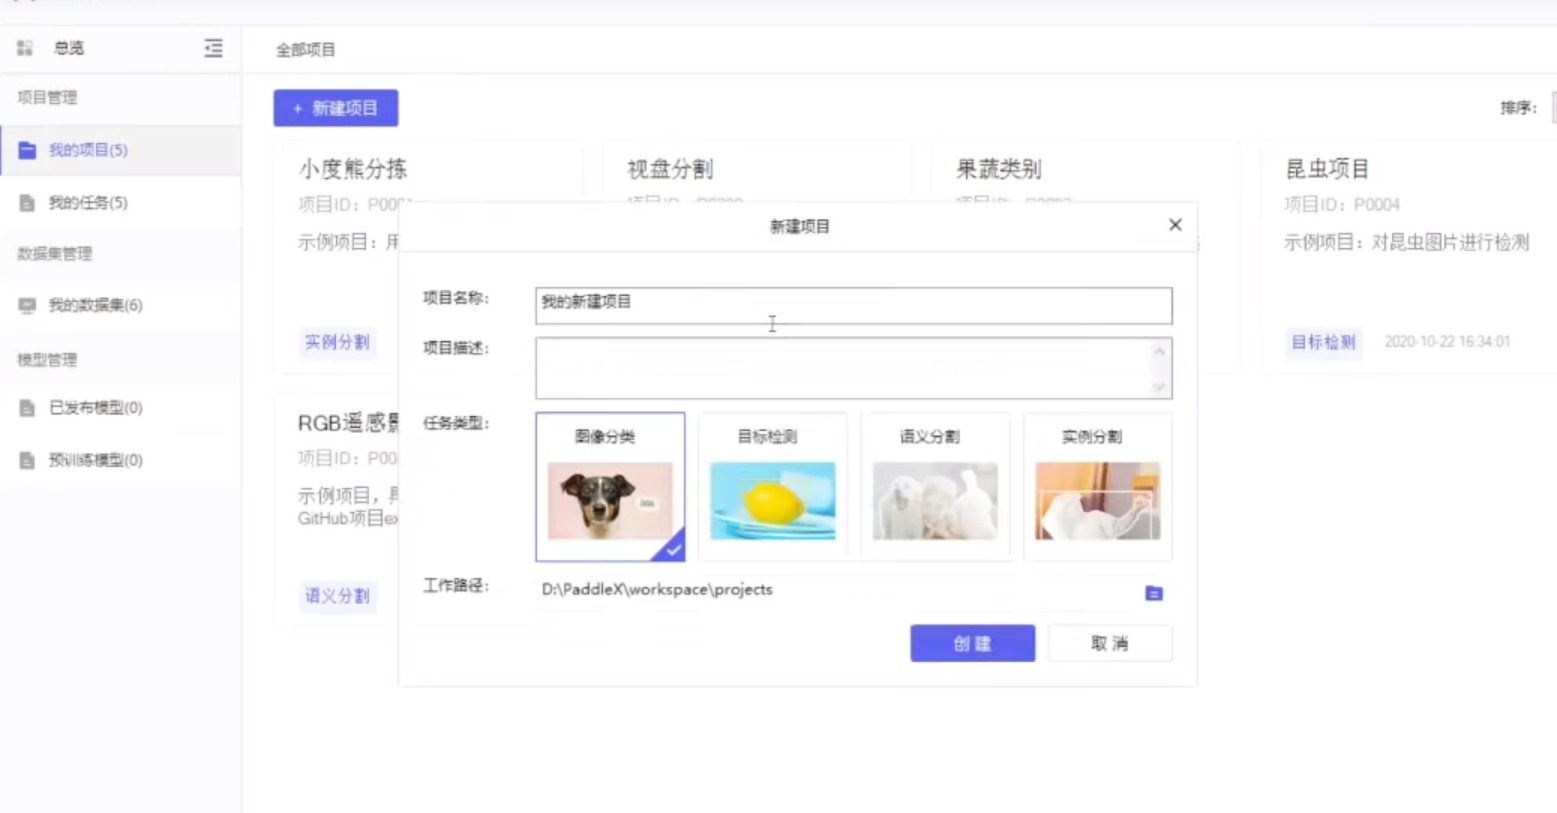Click inside the 项目名称 text field
This screenshot has width=1557, height=813.
tap(852, 304)
